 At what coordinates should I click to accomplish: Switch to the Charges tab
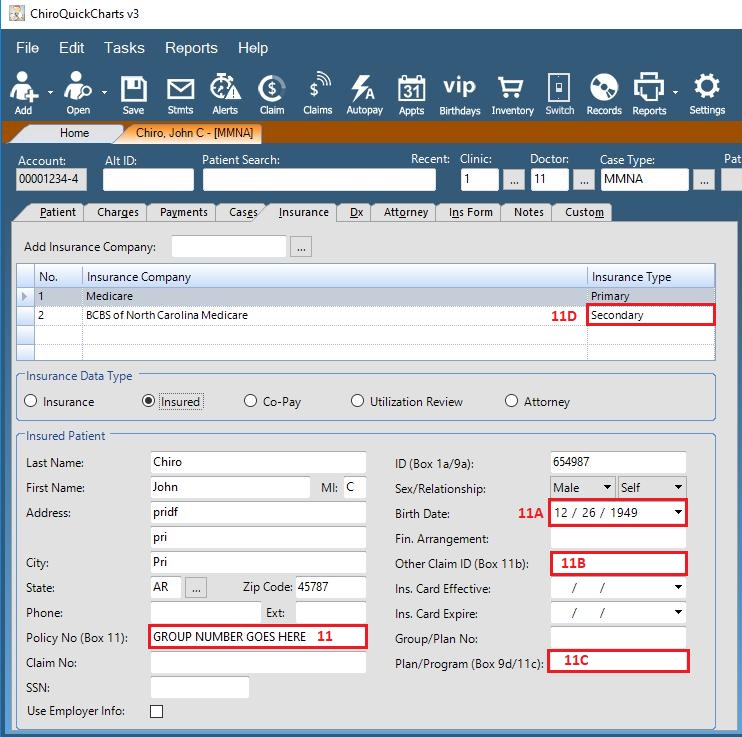pos(117,212)
